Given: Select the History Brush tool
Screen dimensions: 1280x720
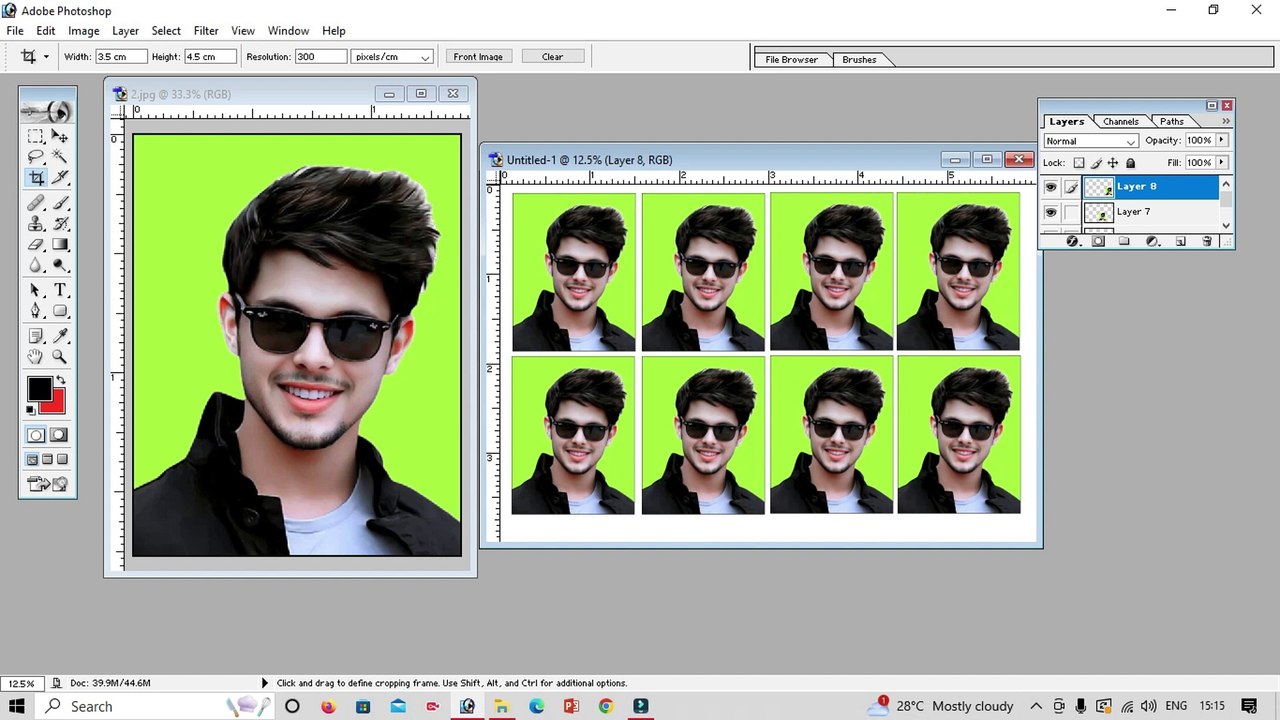Looking at the screenshot, I should tap(60, 224).
